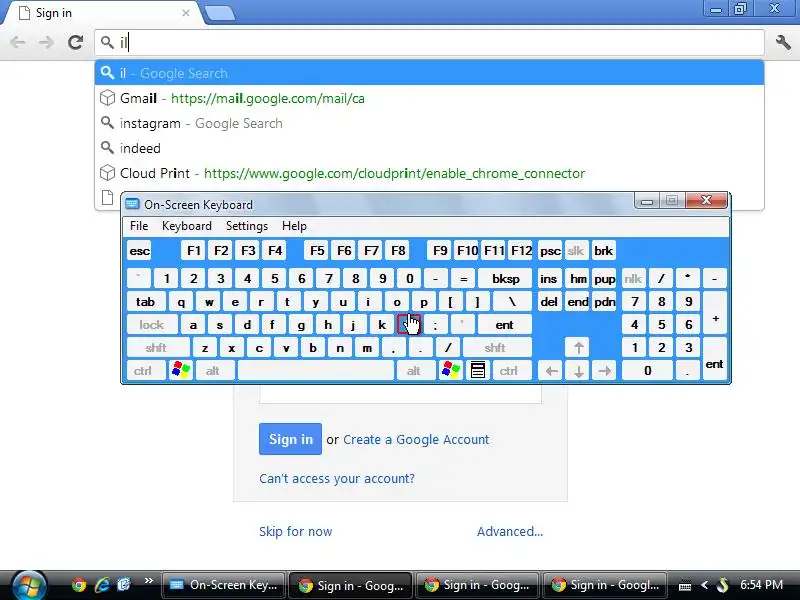Click the page icon on the Sign in tab

(x=24, y=13)
